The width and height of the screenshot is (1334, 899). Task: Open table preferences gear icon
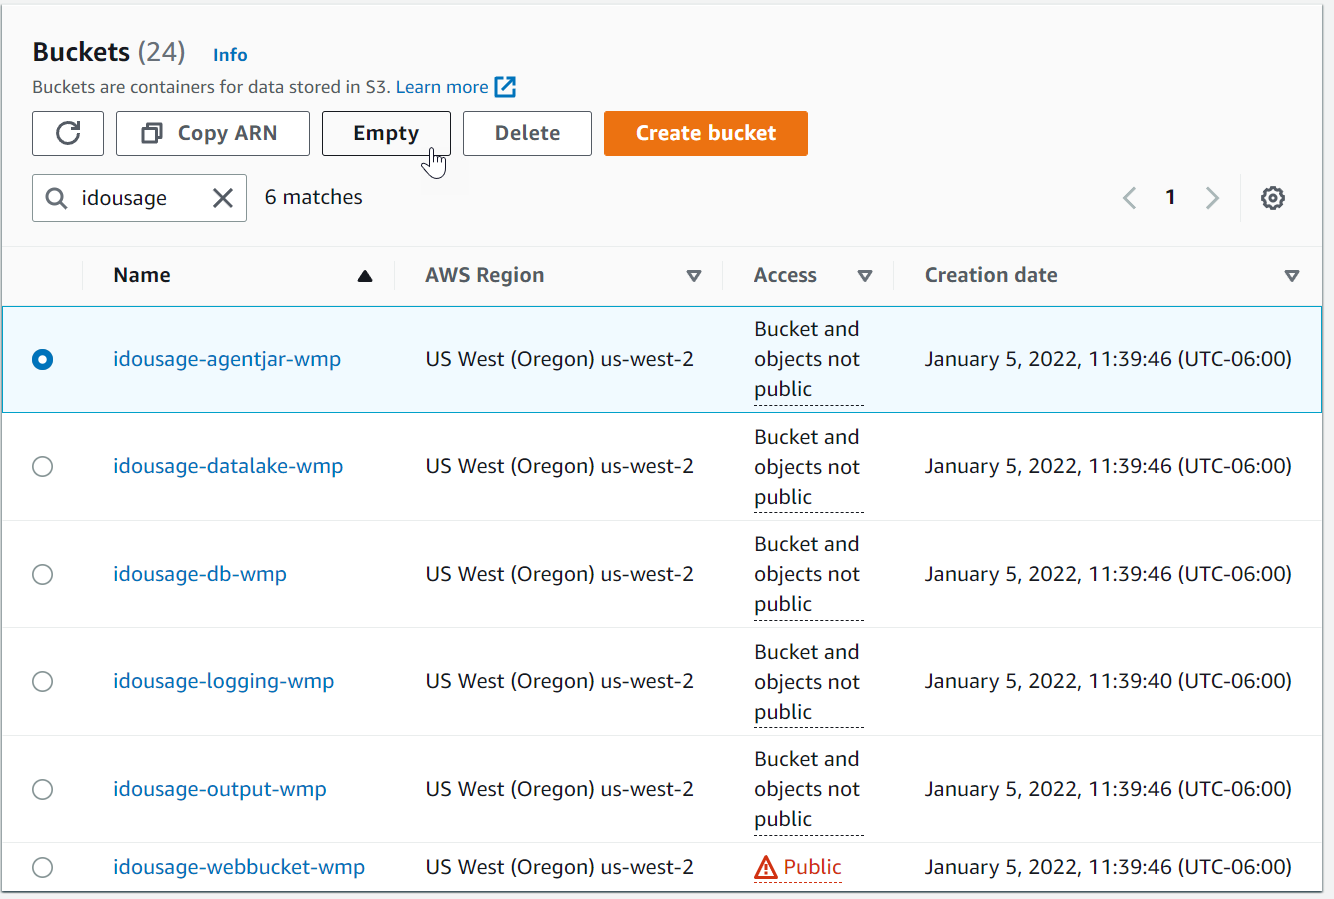[1272, 198]
